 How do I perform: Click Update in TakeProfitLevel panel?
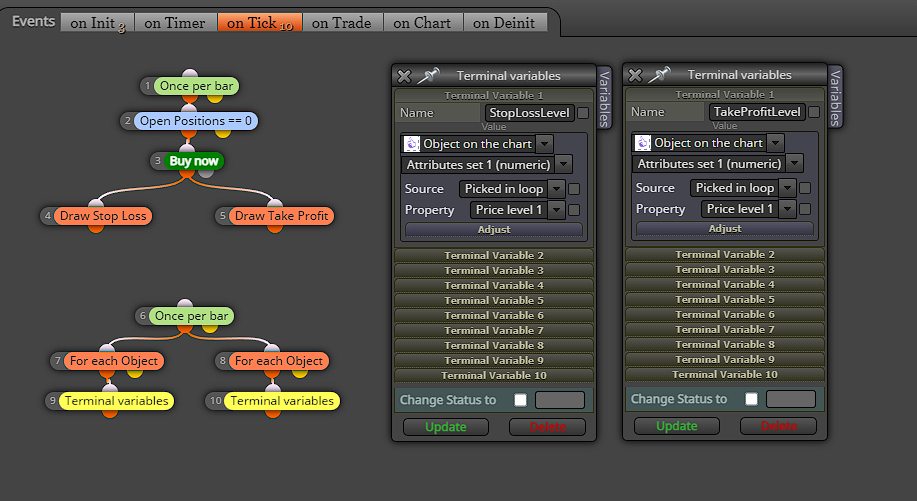(677, 426)
